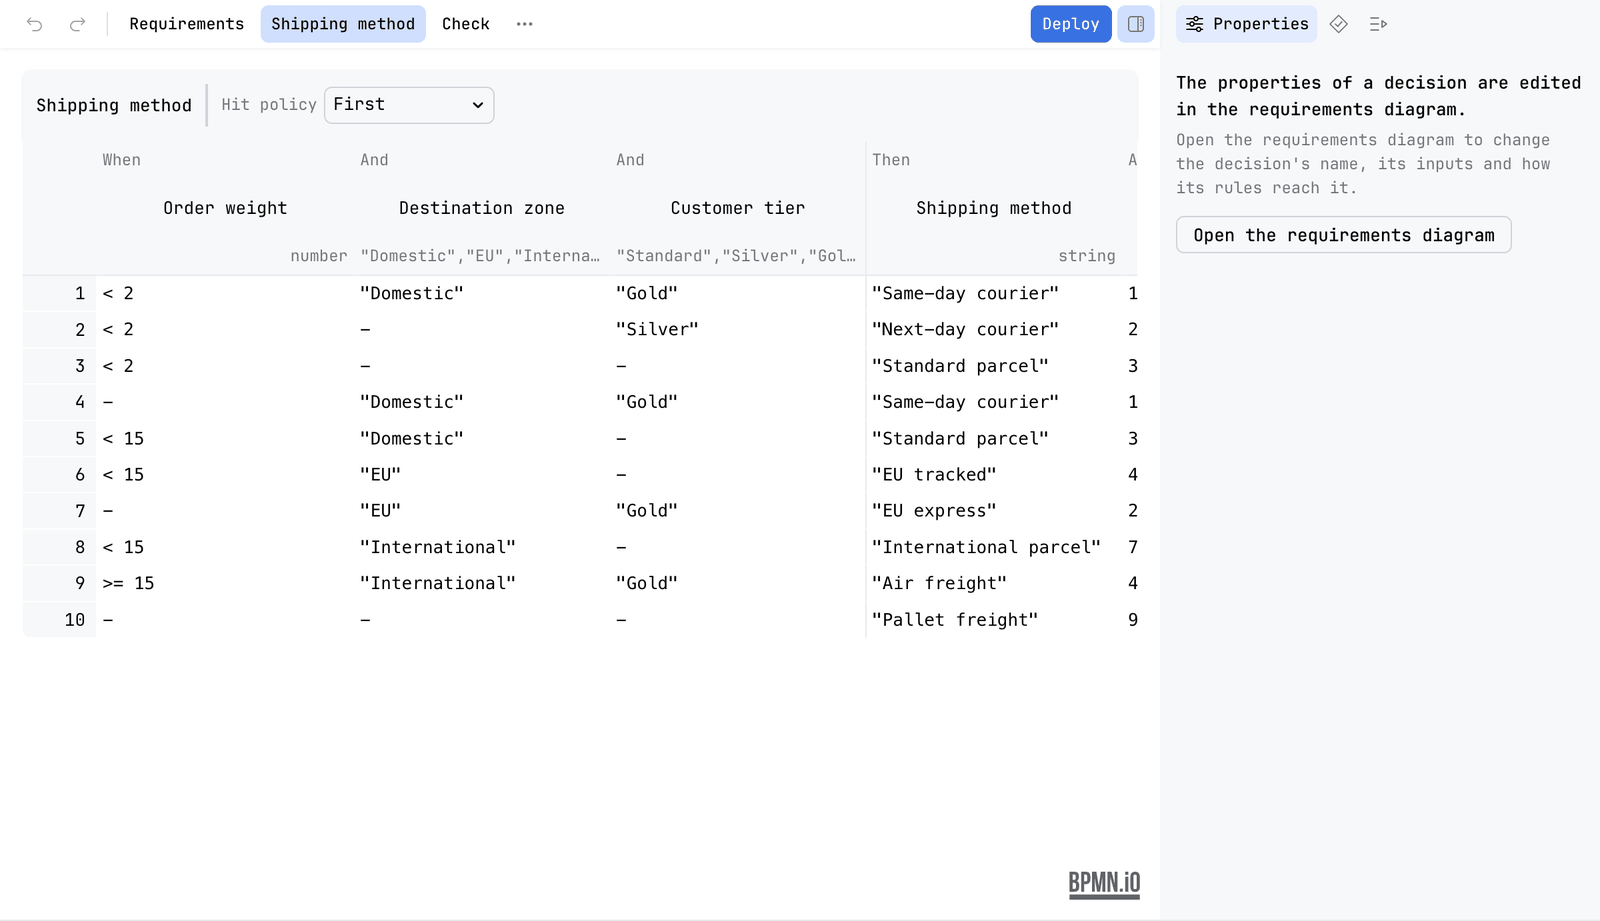
Task: Select the "International parcel" output cell
Action: (993, 547)
